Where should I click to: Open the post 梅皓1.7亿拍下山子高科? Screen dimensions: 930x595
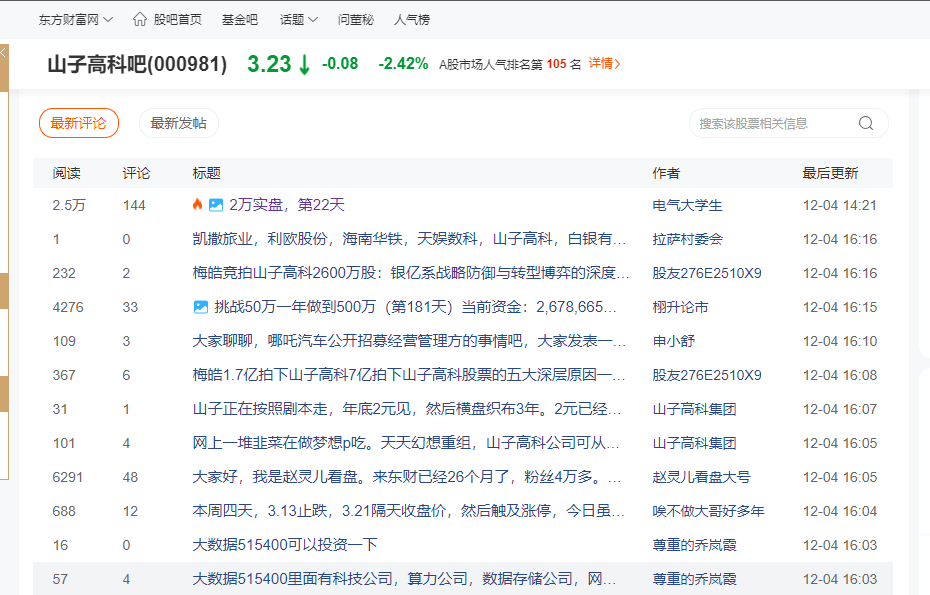coord(409,375)
